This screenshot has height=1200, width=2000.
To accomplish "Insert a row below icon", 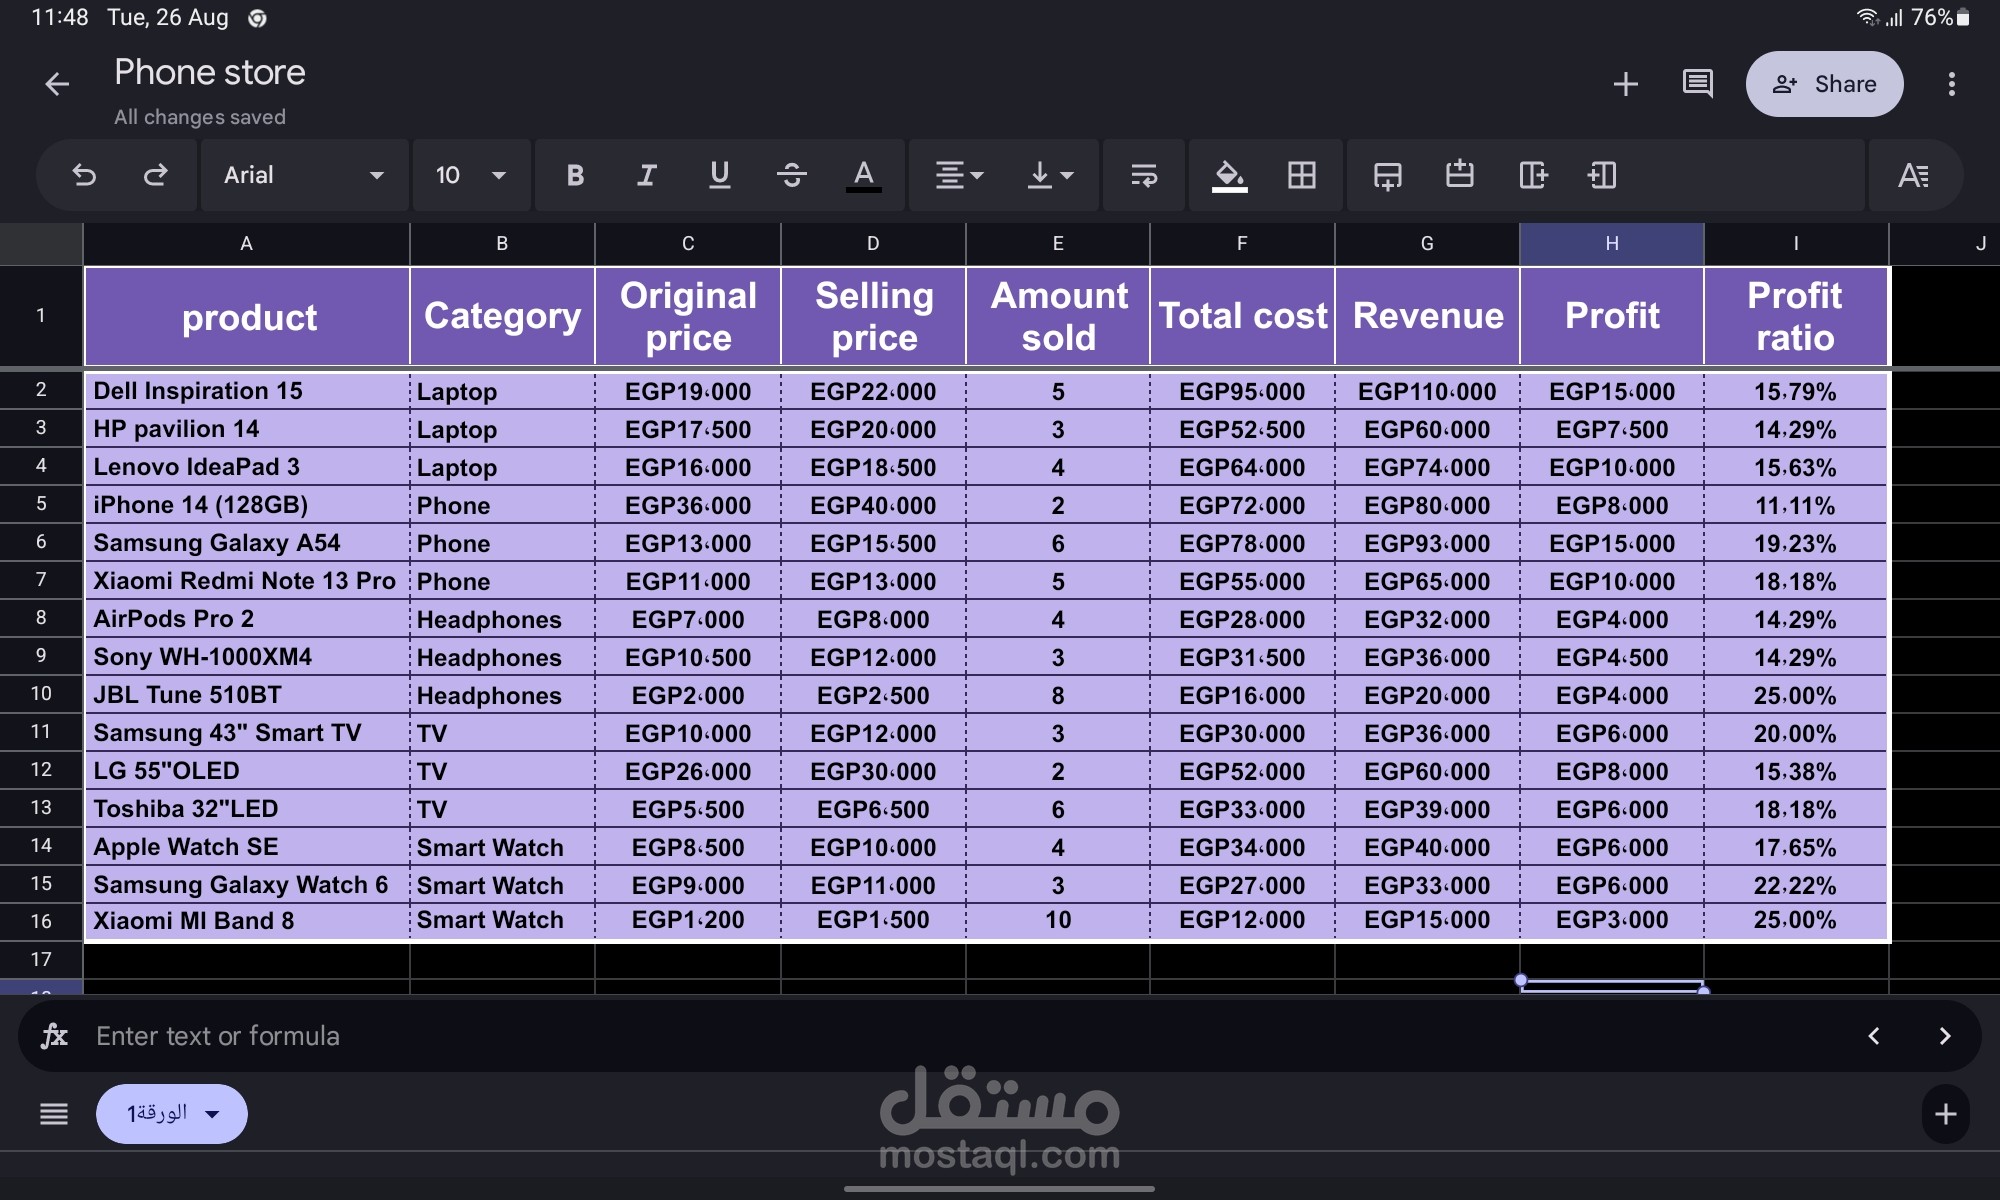I will (x=1387, y=176).
